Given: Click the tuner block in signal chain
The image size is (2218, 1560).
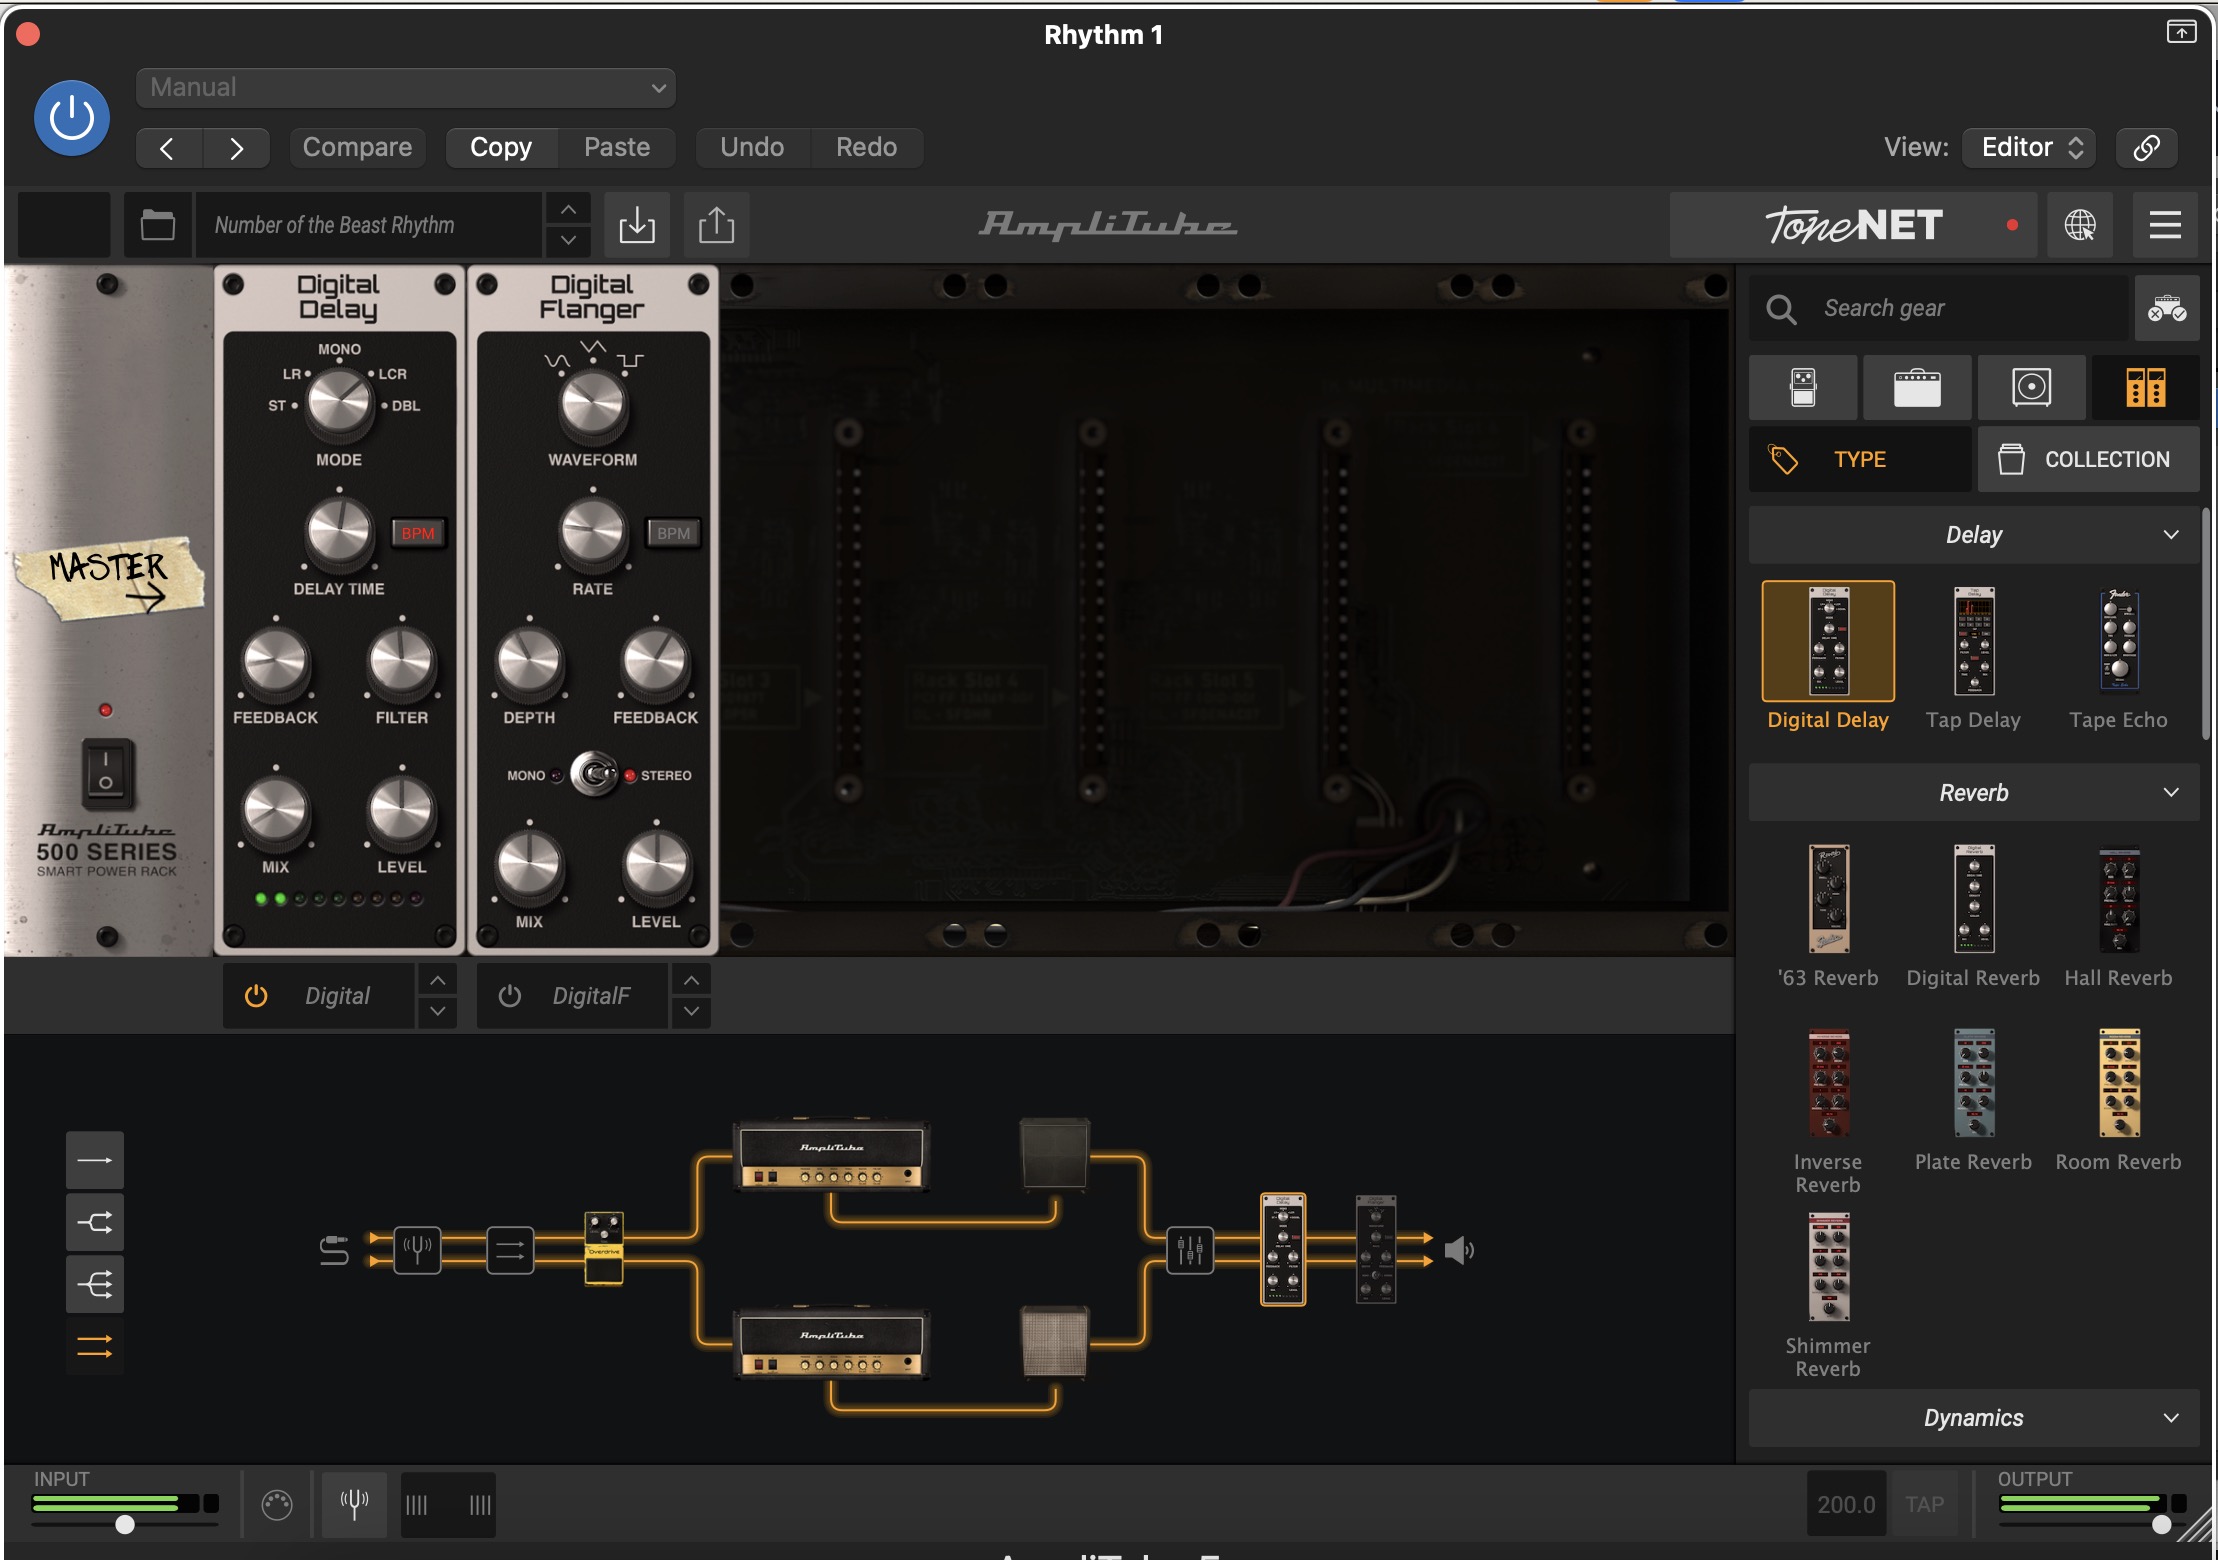Looking at the screenshot, I should (417, 1249).
